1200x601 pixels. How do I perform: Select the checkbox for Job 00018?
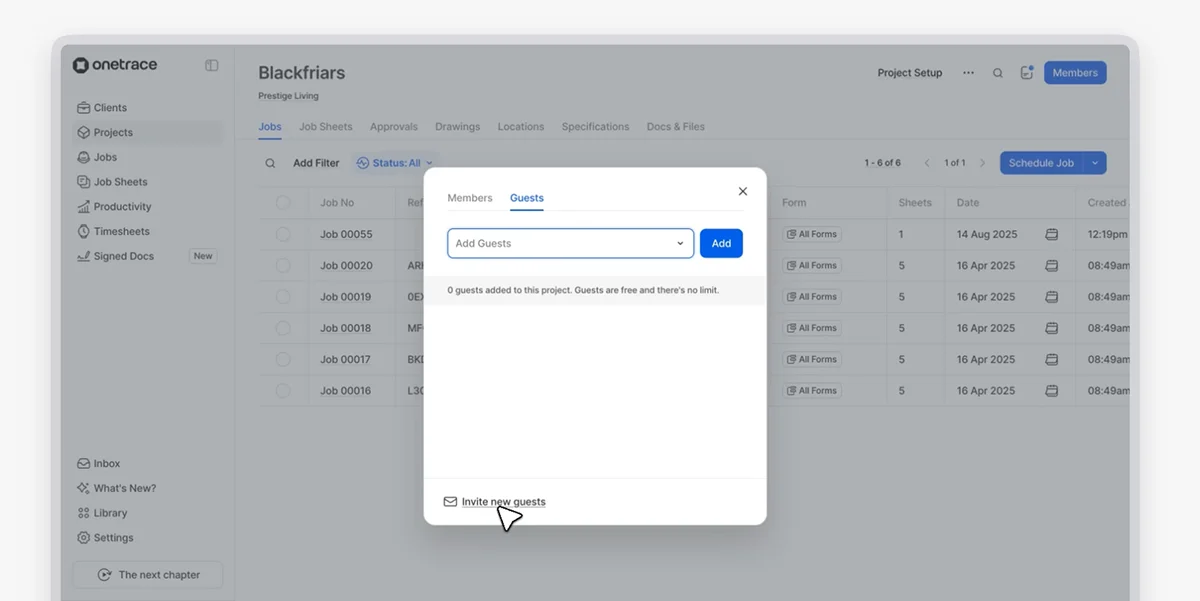(x=283, y=328)
